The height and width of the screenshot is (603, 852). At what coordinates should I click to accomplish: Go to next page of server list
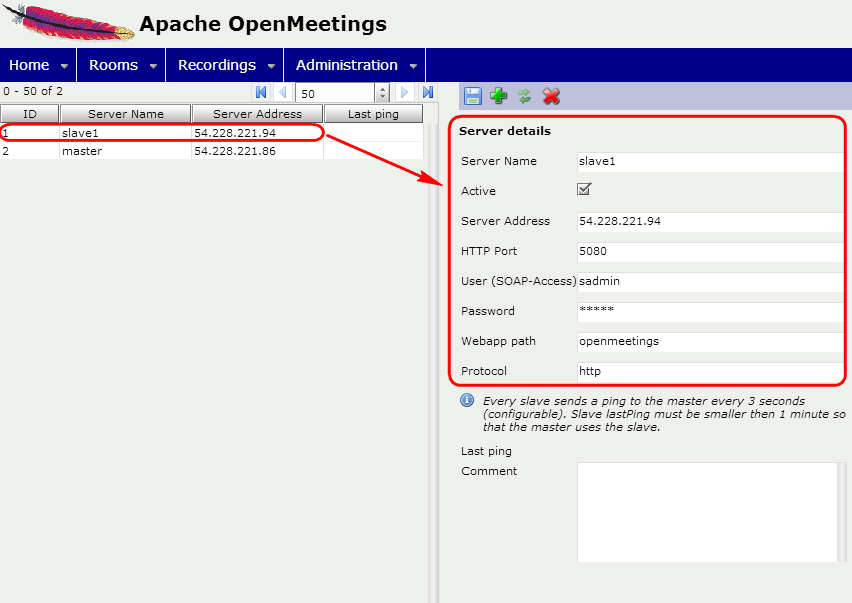coord(405,92)
